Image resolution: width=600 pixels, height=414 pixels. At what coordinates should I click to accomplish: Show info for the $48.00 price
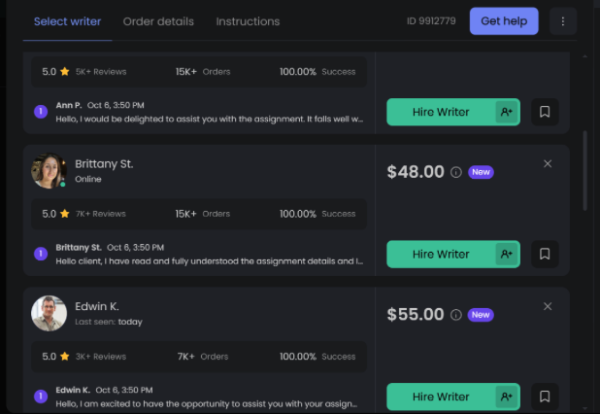click(x=456, y=172)
